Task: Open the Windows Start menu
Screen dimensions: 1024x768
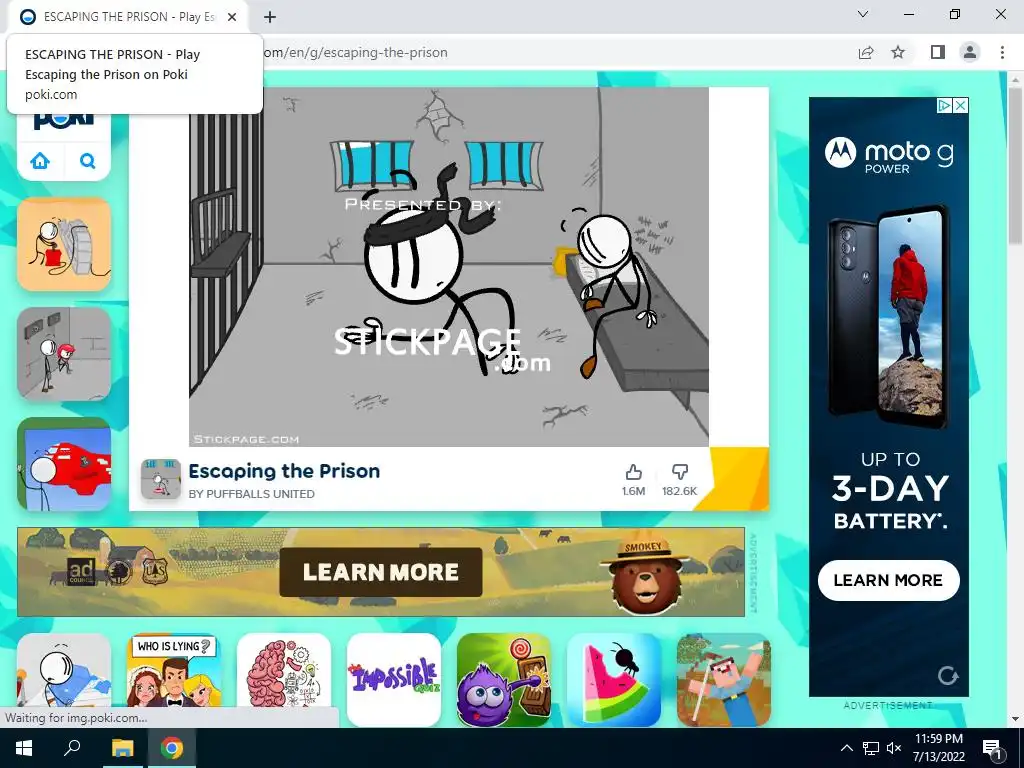Action: coord(24,748)
